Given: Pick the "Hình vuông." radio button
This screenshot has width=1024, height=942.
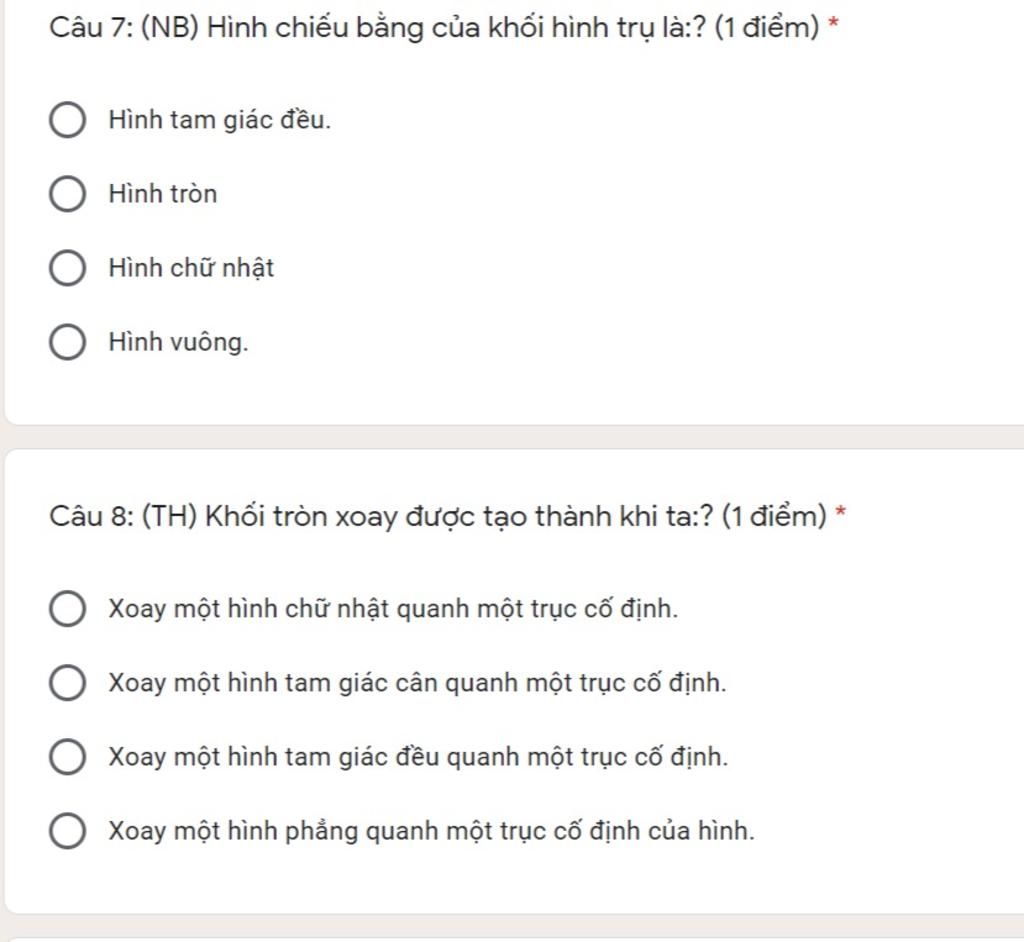Looking at the screenshot, I should pyautogui.click(x=67, y=342).
